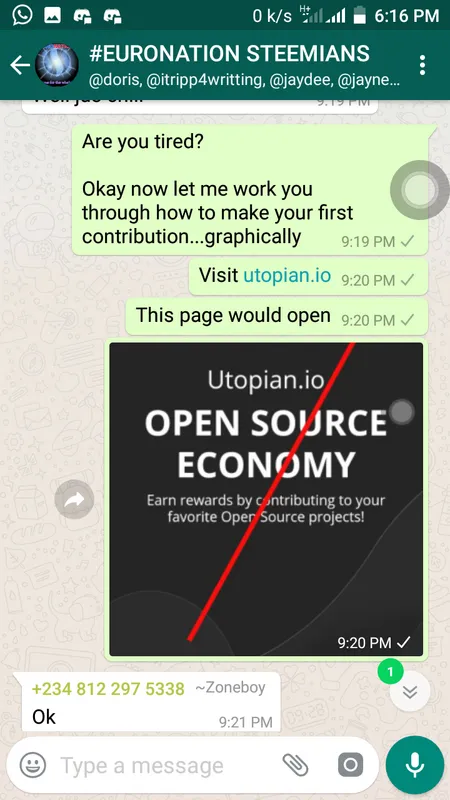Select the "Are you tired?" message bubble

point(249,189)
